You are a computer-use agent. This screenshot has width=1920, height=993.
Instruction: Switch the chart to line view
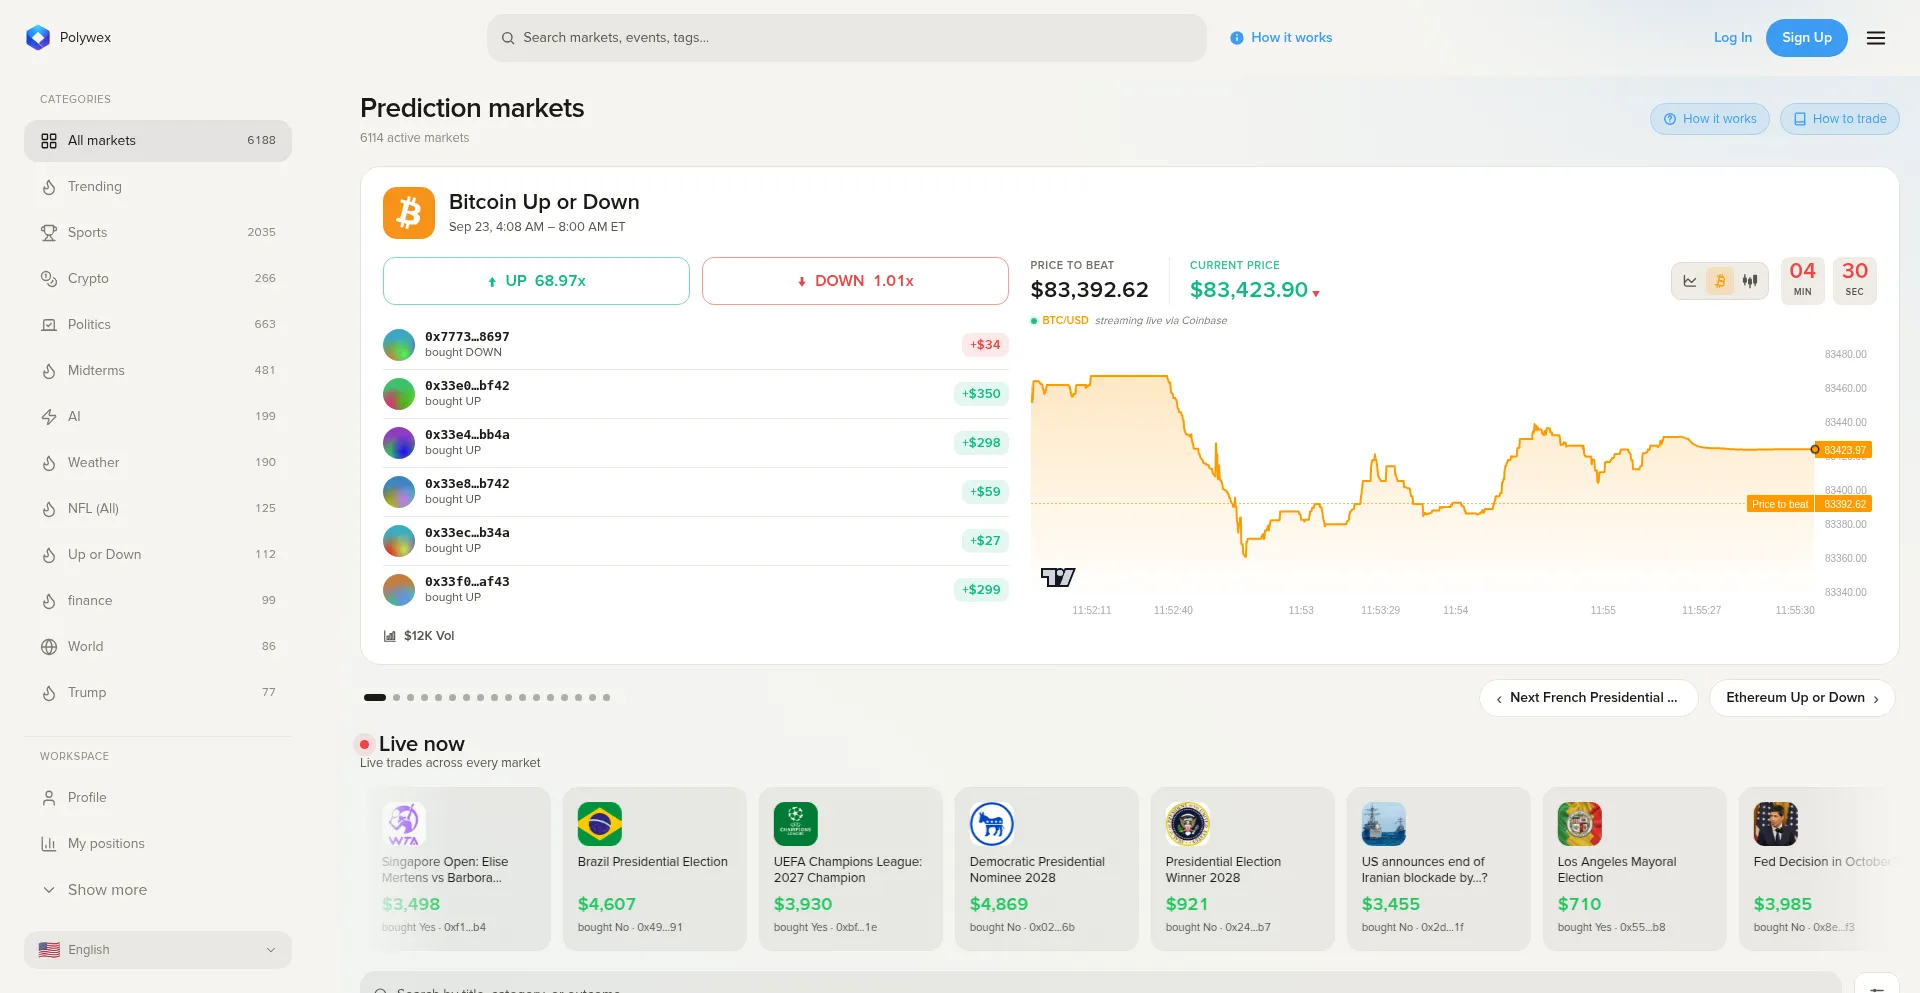1690,281
